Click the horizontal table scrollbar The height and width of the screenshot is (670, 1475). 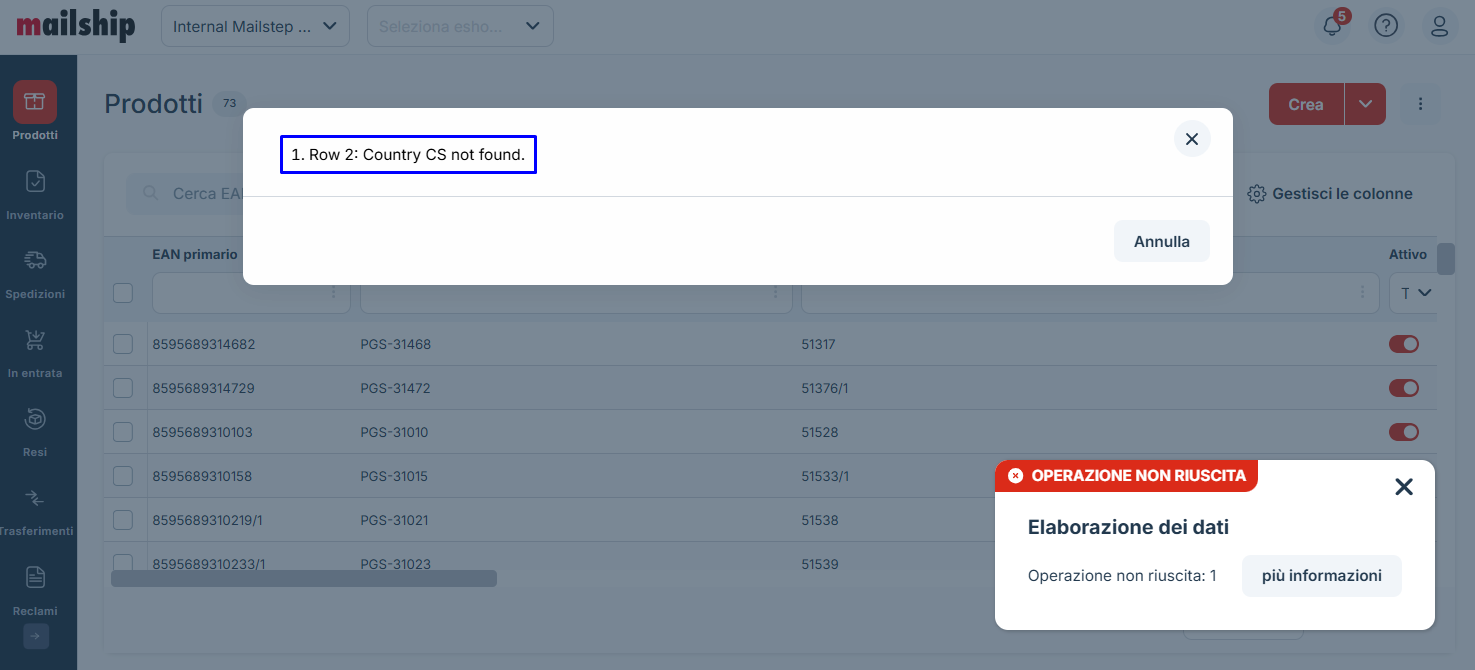tap(303, 578)
